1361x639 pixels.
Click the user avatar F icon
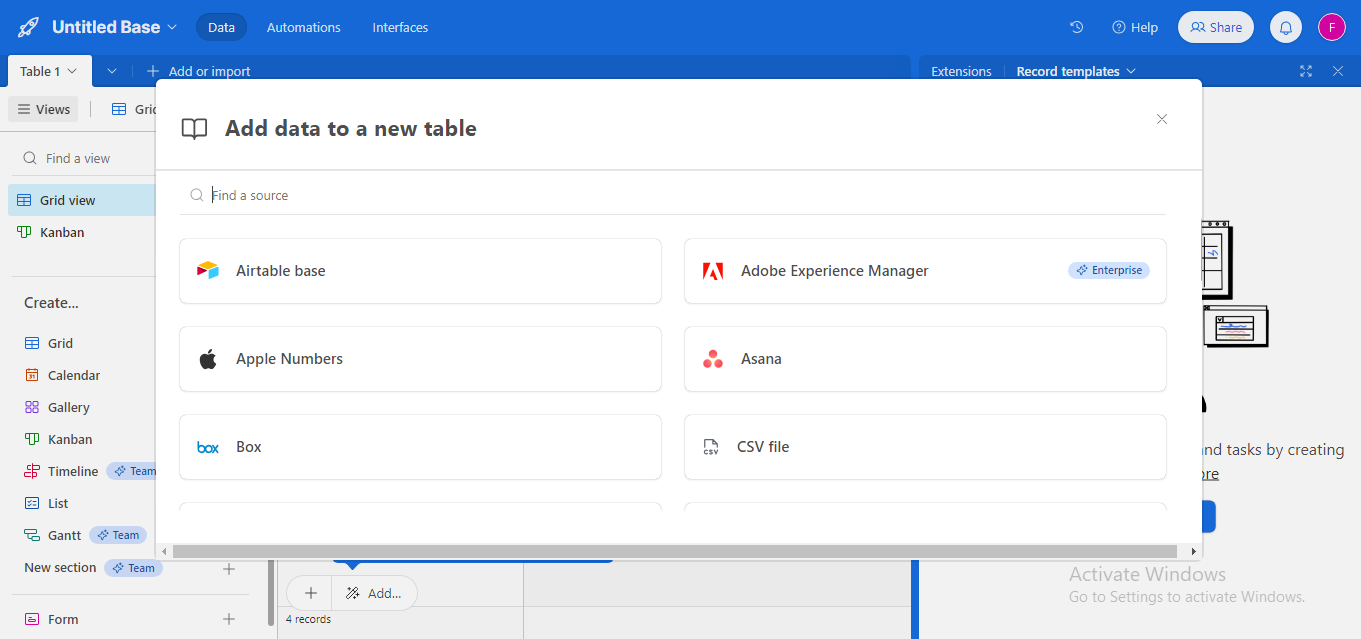[x=1332, y=27]
